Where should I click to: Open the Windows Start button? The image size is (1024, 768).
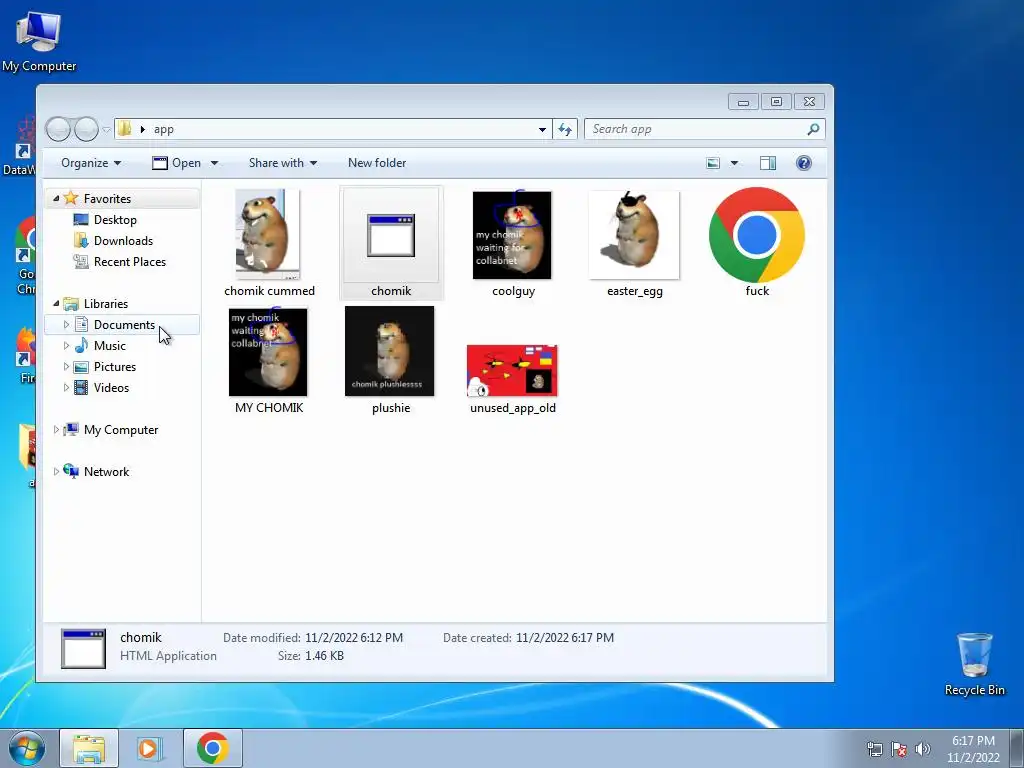pyautogui.click(x=27, y=748)
